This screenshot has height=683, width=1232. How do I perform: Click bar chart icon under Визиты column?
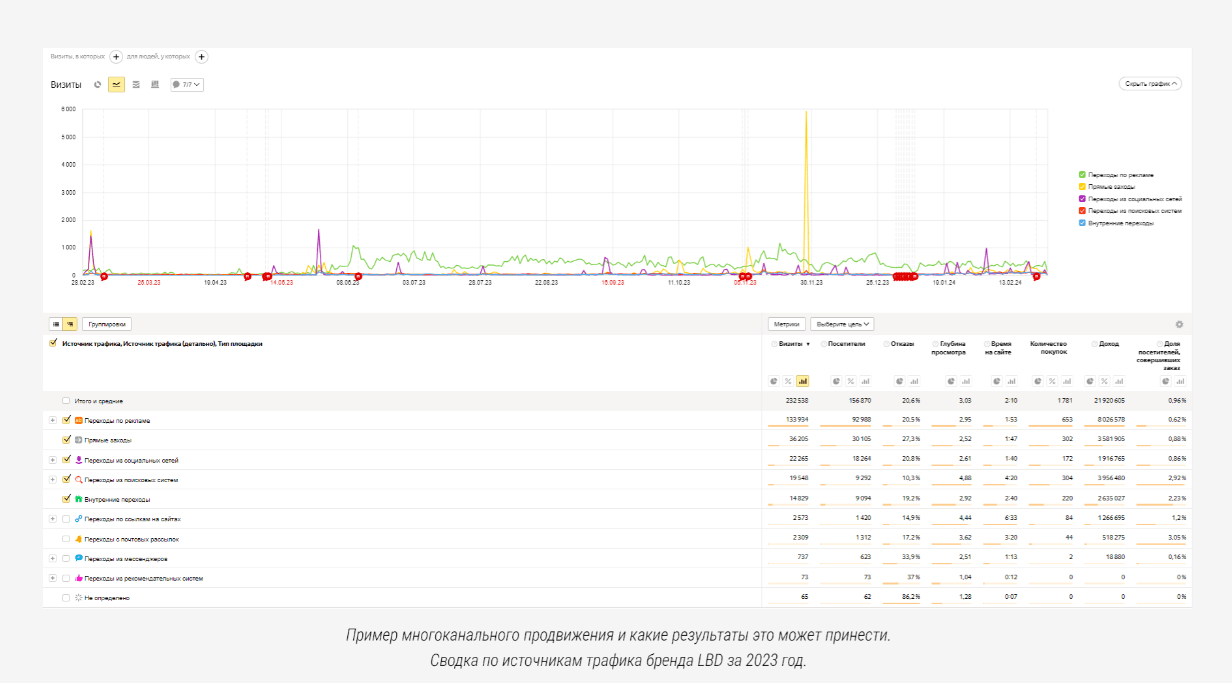point(802,381)
